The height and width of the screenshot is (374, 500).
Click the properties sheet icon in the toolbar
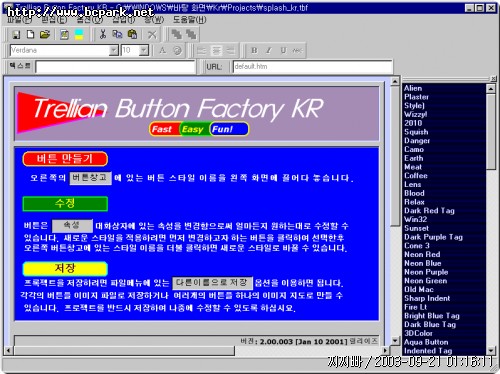[x=64, y=35]
